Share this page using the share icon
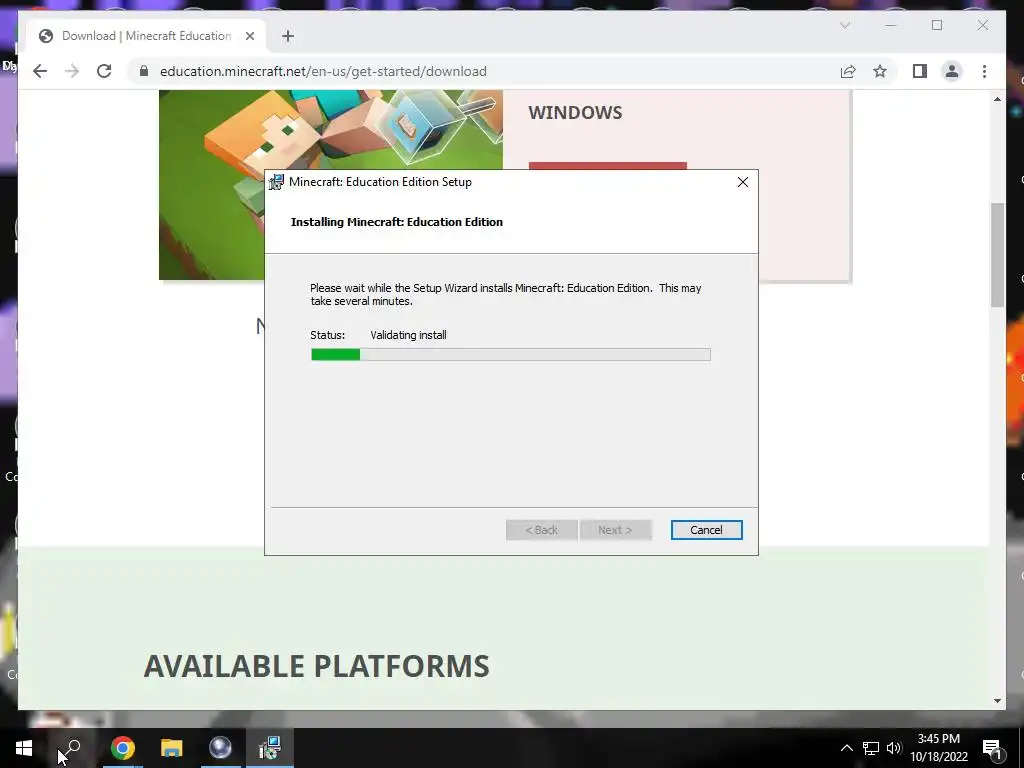1024x768 pixels. 848,71
